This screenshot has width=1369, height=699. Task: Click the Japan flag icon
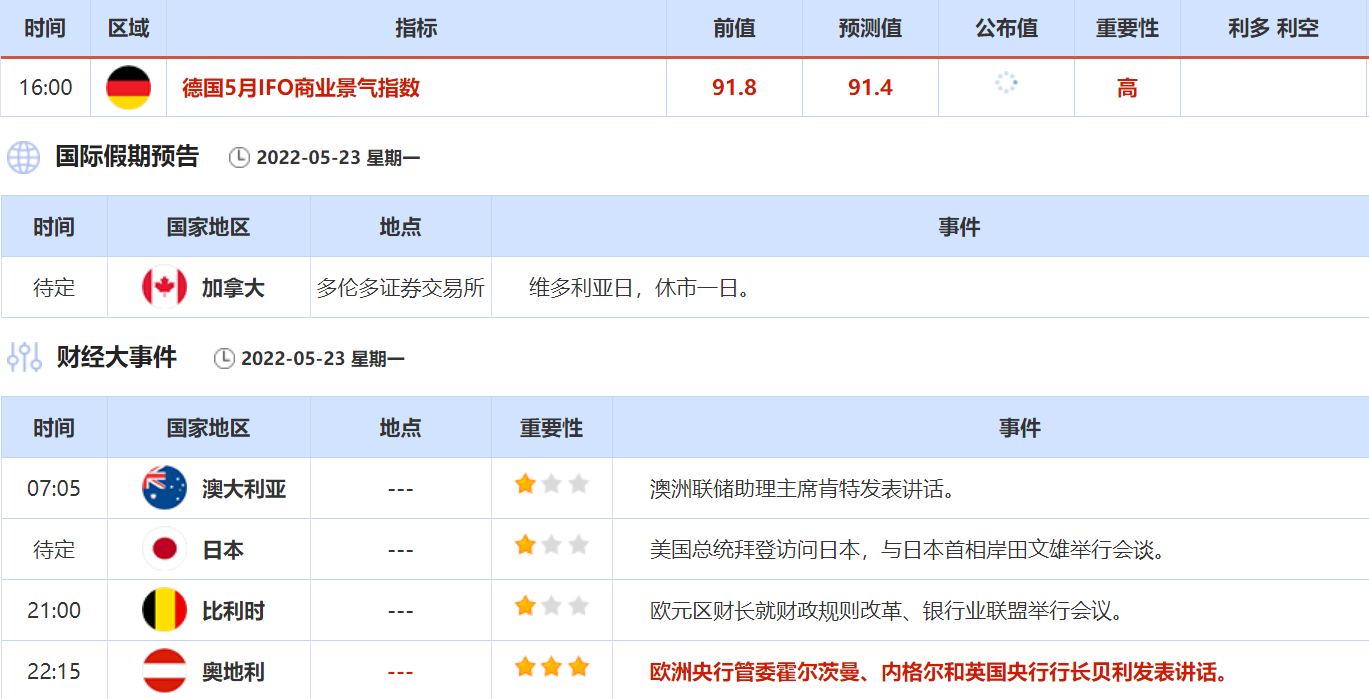coord(164,550)
